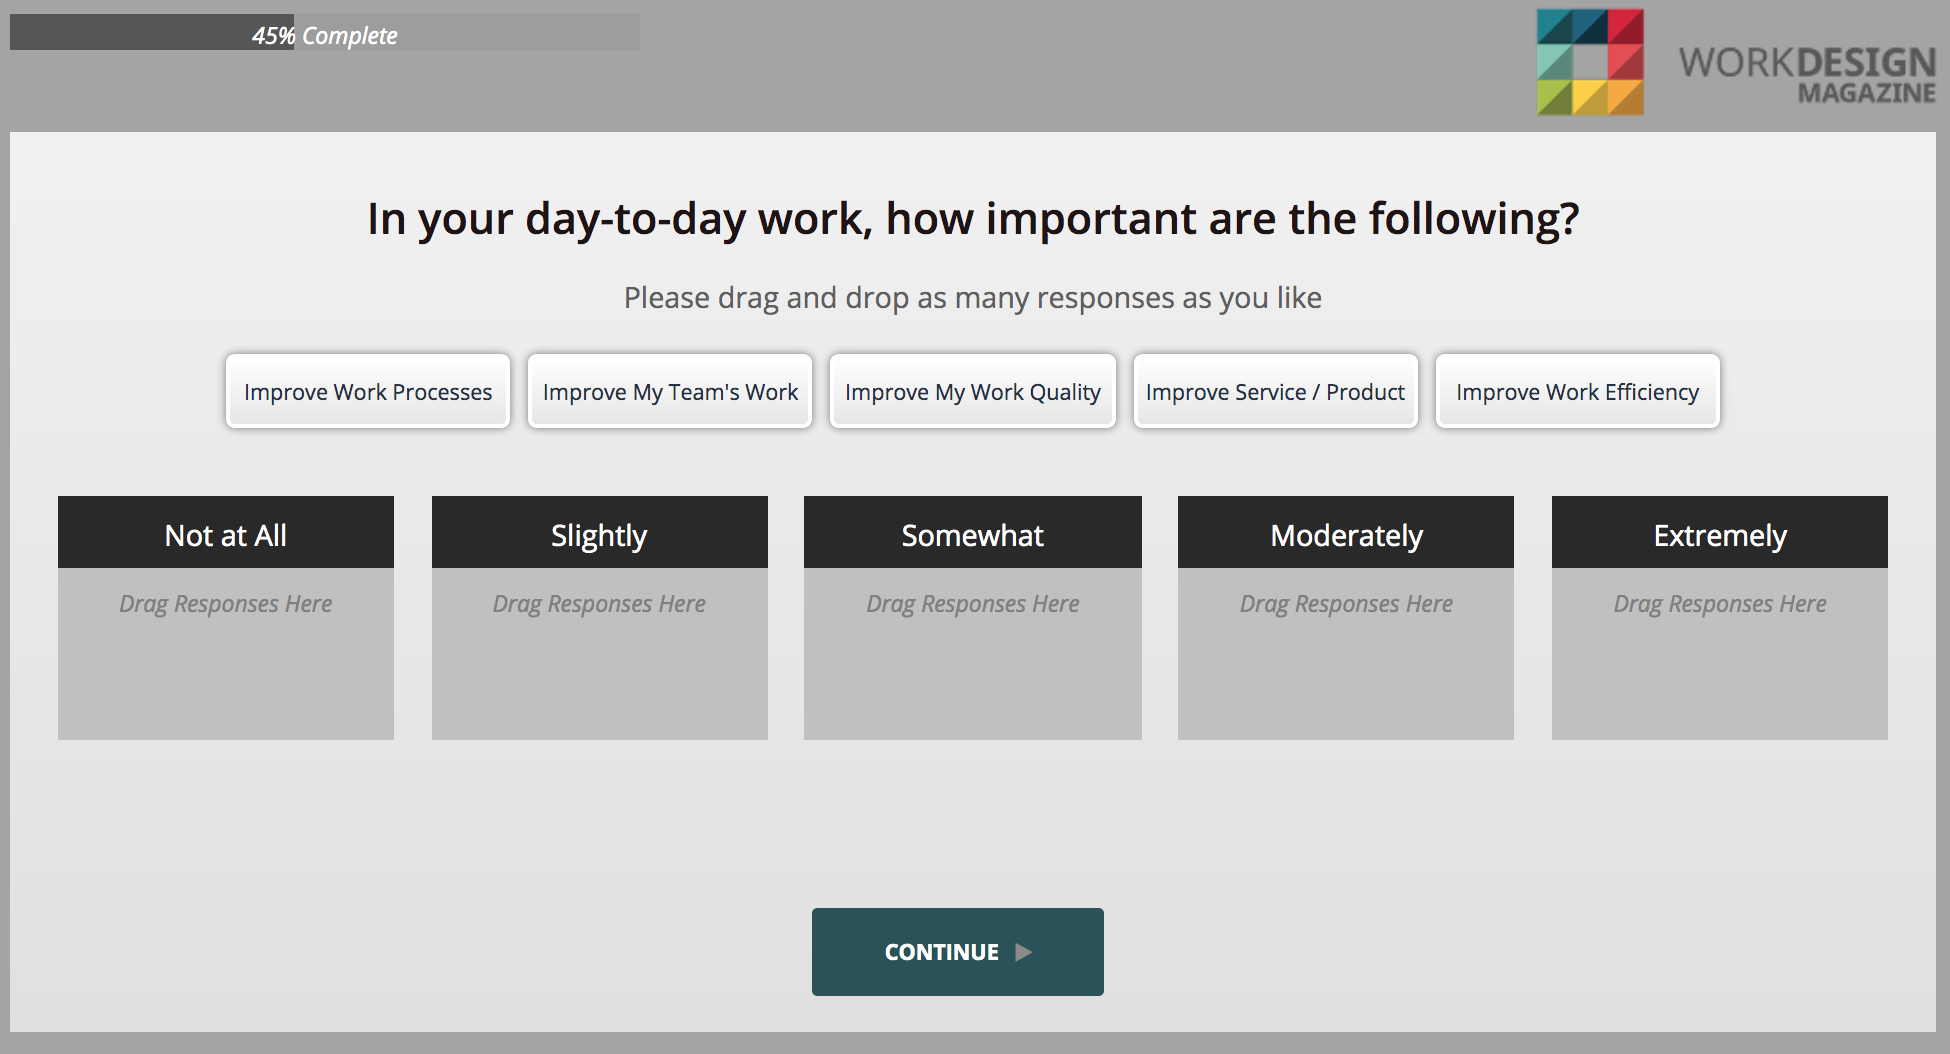Click the play arrow on Continue button

pos(1023,952)
